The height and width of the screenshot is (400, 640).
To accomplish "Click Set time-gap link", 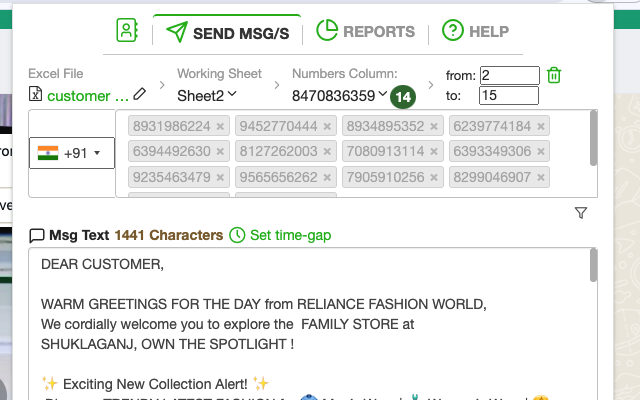I will coord(290,236).
